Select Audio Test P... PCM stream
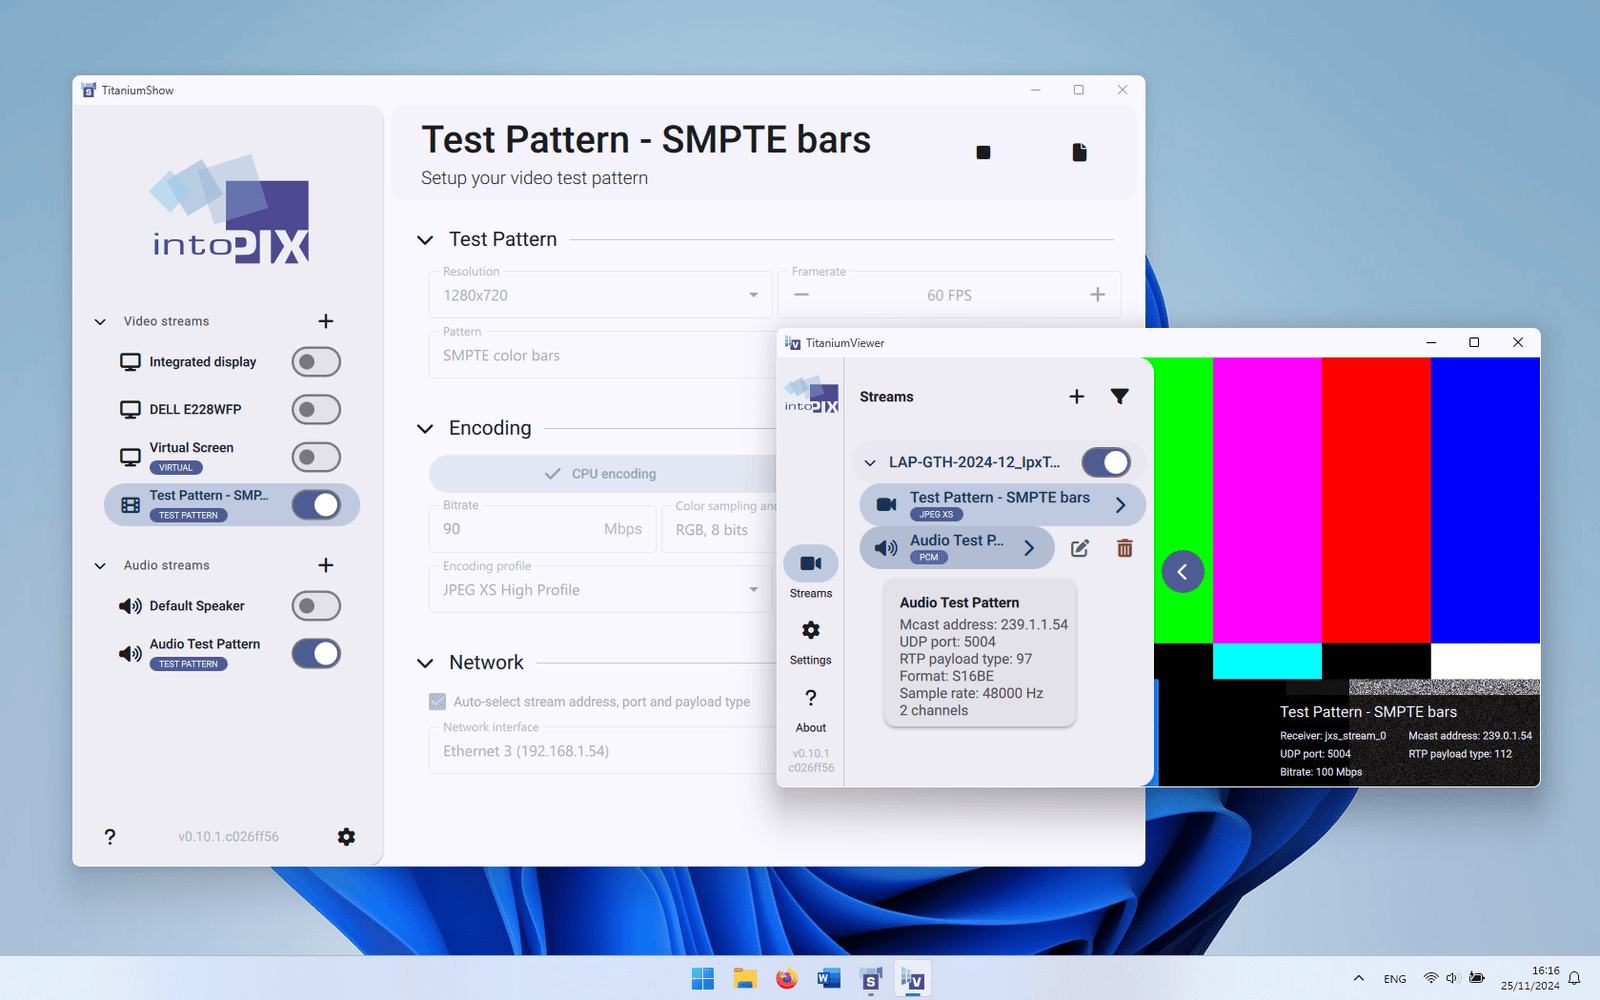The width and height of the screenshot is (1600, 1000). pos(957,548)
